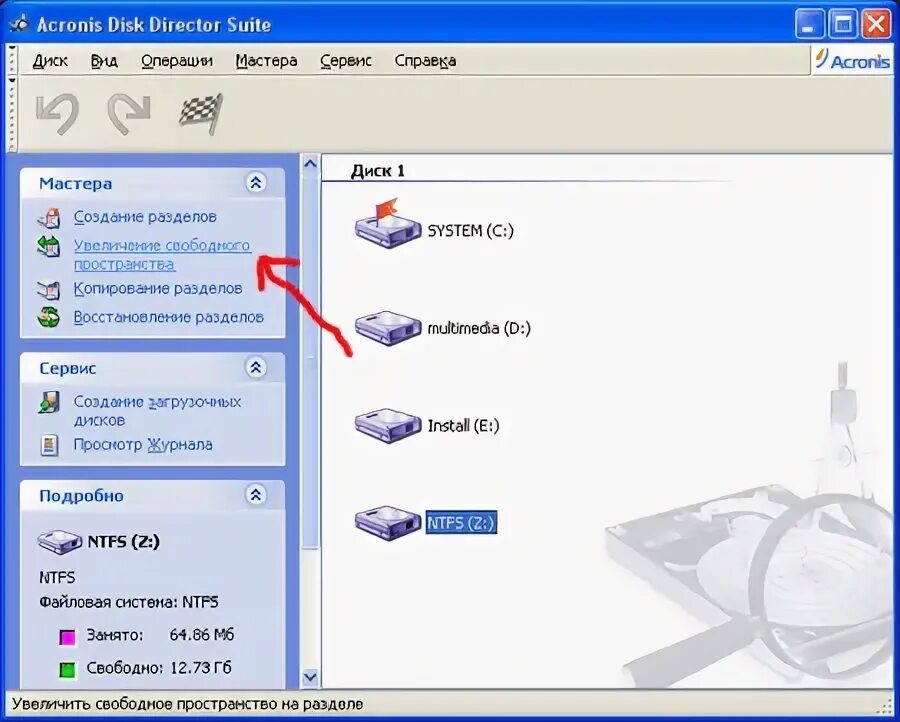Click the SYSTEM (C:) label
This screenshot has width=900, height=722.
471,231
